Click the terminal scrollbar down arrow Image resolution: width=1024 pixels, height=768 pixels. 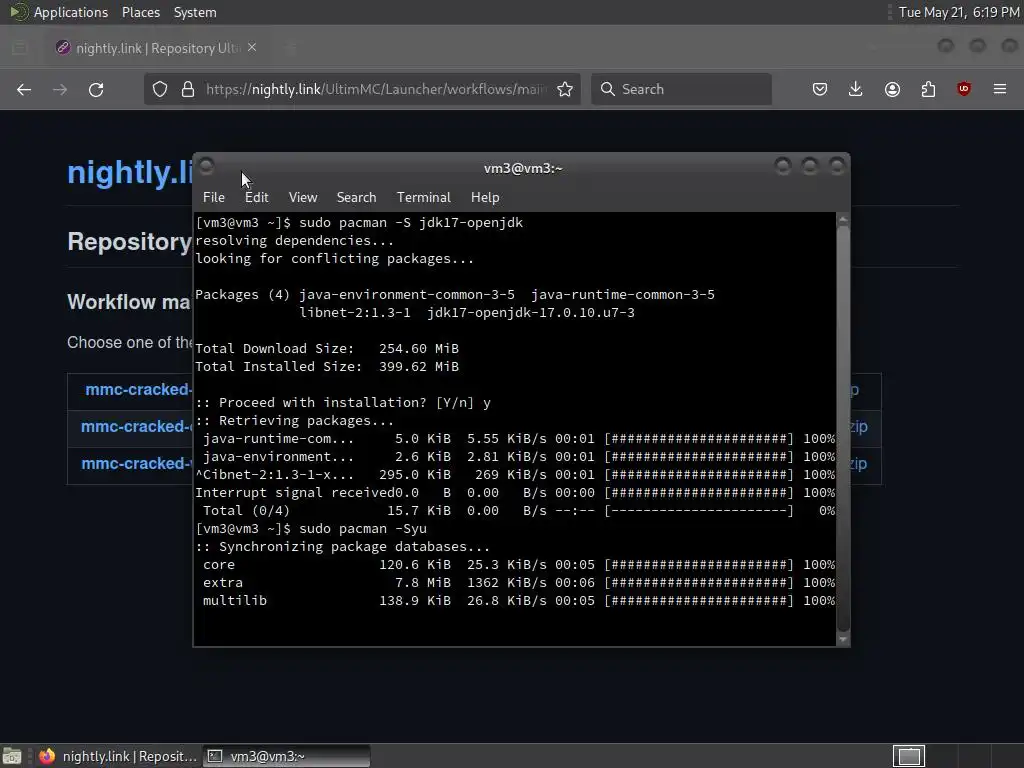[842, 639]
